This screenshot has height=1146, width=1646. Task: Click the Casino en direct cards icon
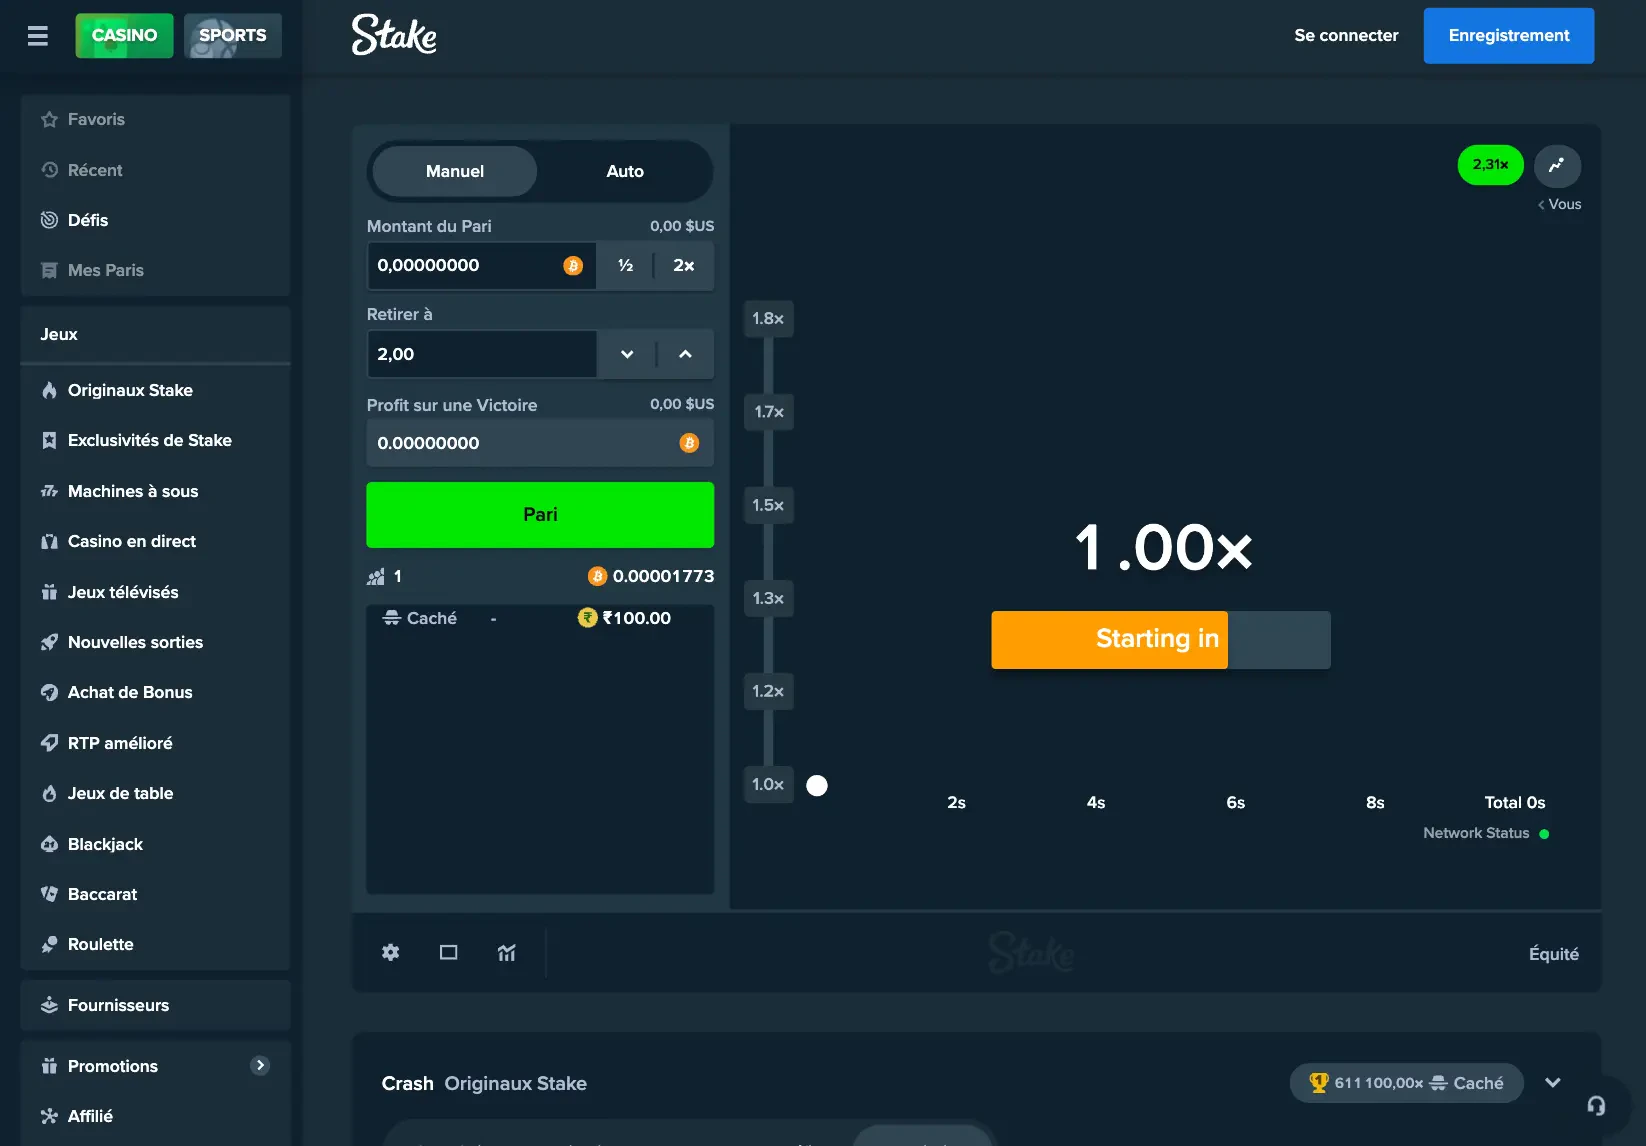[x=49, y=541]
